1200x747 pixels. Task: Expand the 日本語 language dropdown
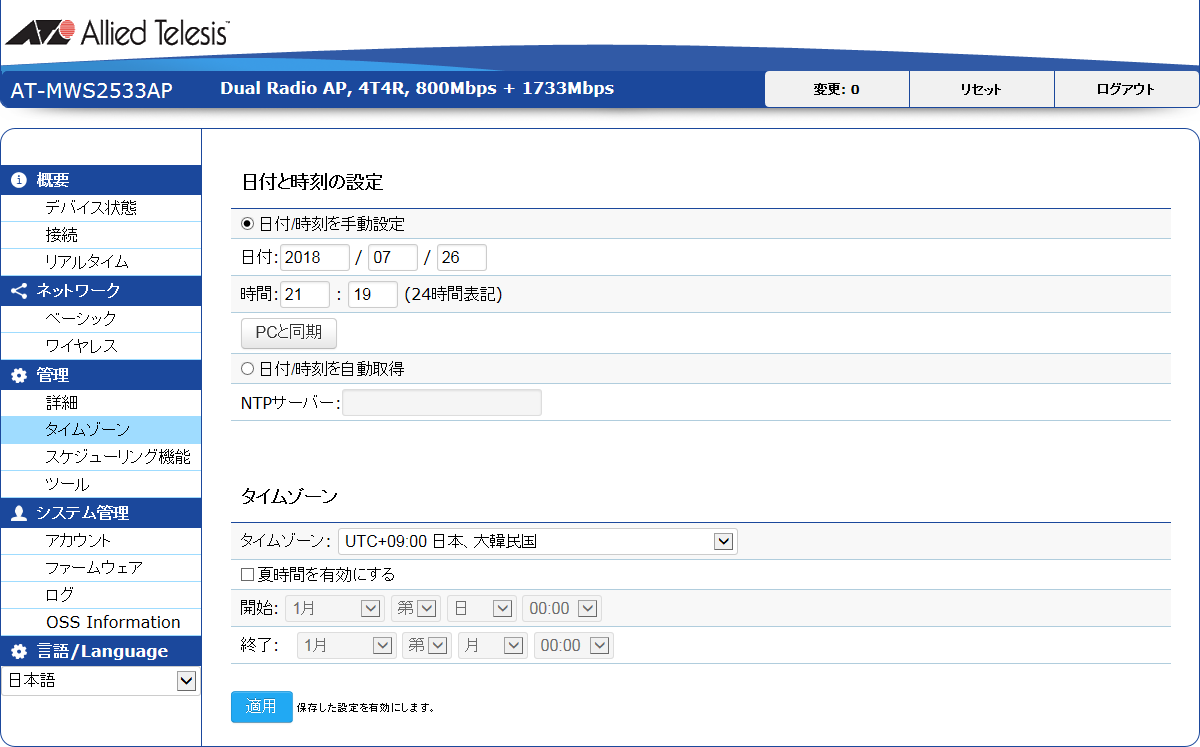click(100, 681)
